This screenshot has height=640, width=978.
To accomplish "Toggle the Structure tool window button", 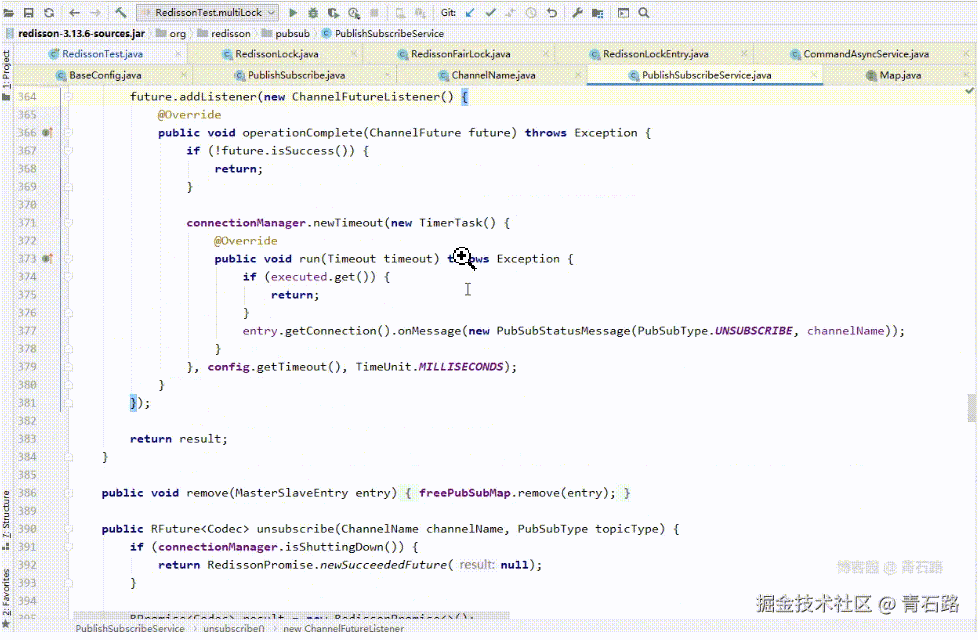I will (x=6, y=520).
